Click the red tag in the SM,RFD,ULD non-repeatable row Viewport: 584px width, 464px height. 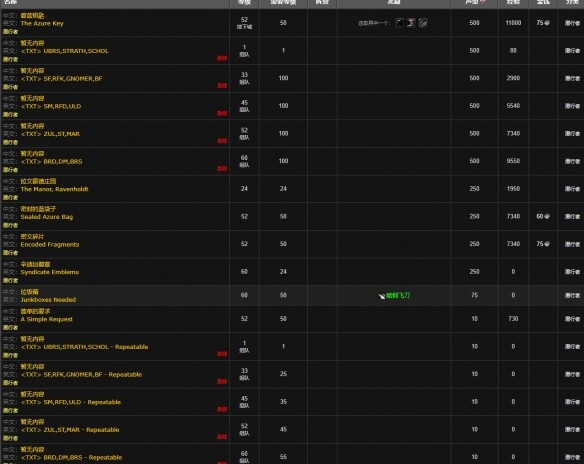(x=222, y=113)
